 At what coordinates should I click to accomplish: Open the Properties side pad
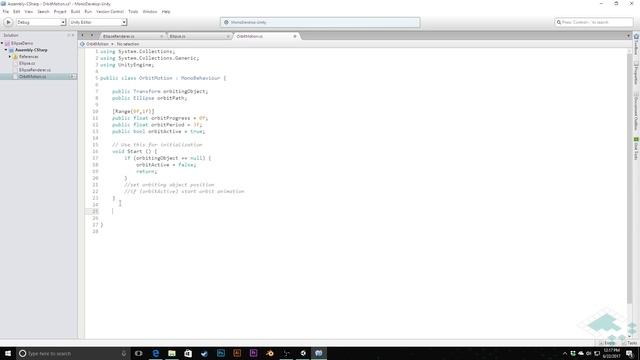(636, 73)
